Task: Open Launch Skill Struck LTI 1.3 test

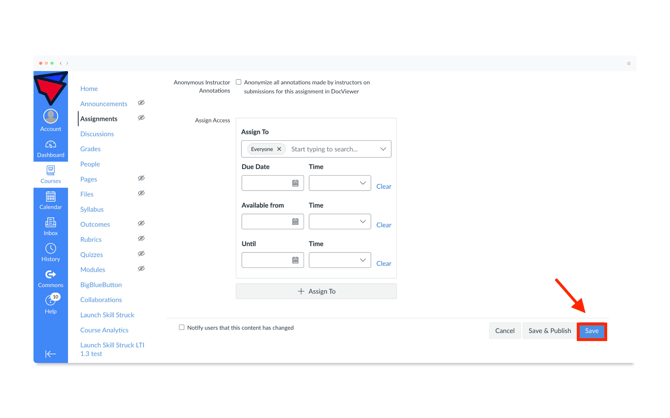Action: 112,349
